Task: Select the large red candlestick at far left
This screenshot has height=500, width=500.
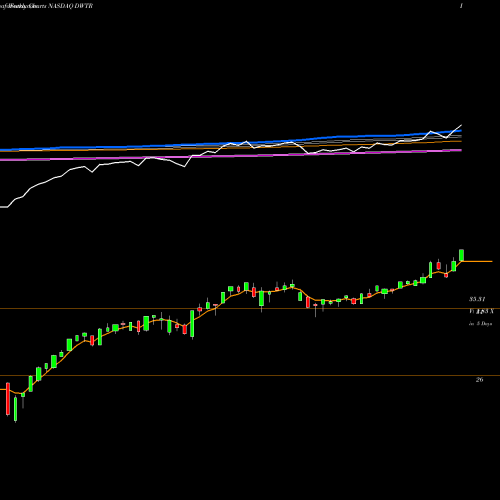Action: point(8,399)
